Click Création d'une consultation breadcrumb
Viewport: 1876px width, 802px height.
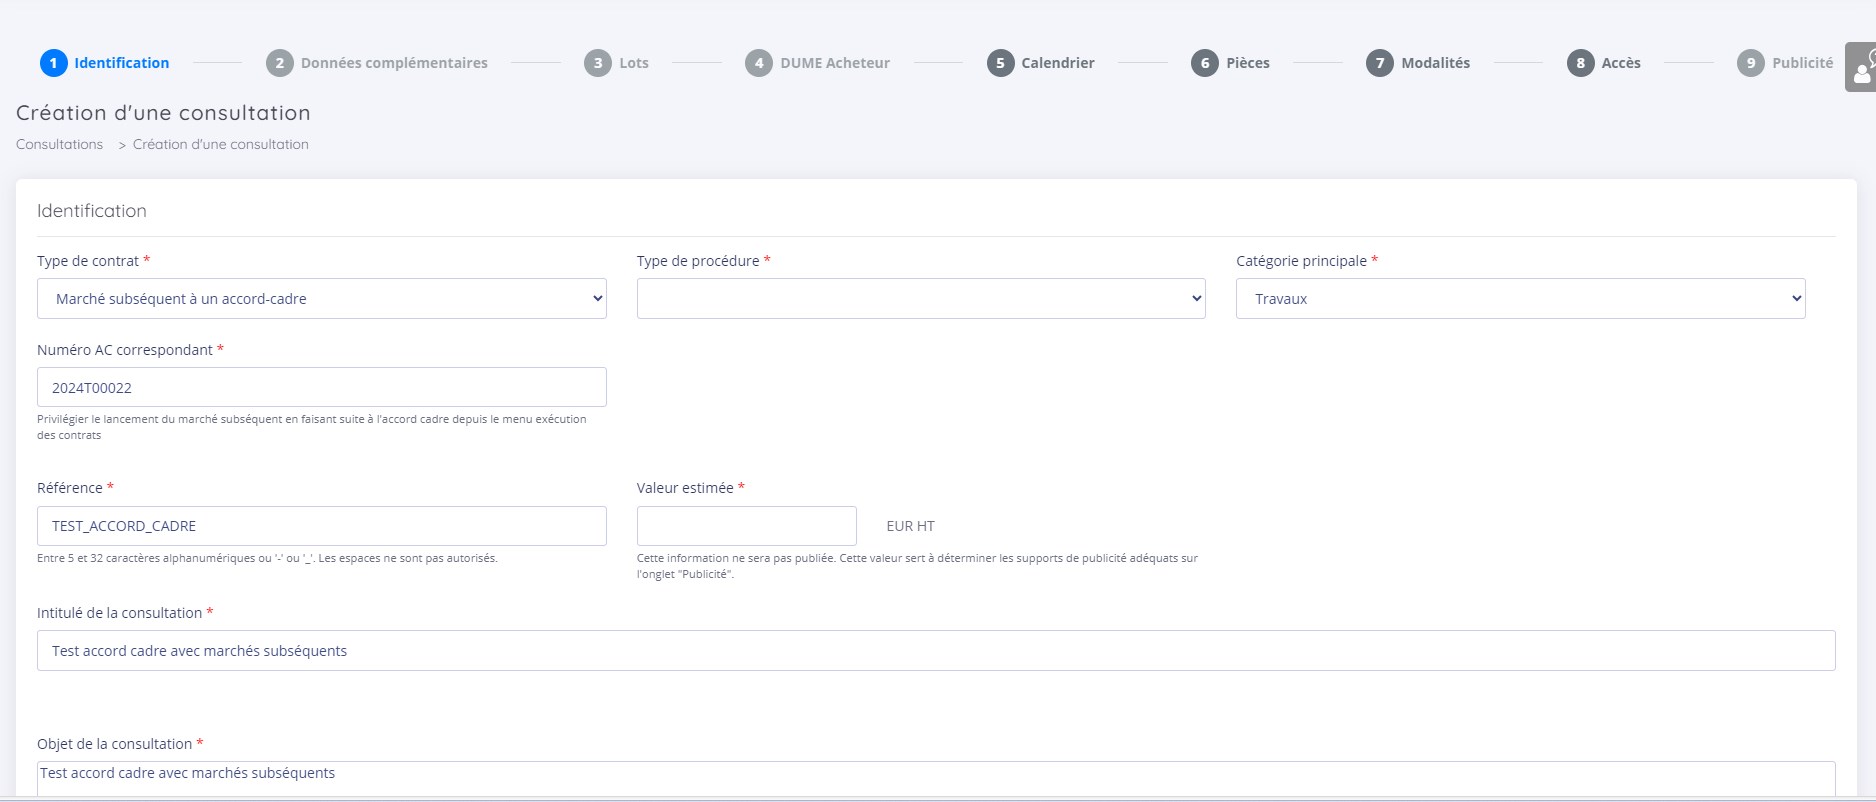(220, 144)
